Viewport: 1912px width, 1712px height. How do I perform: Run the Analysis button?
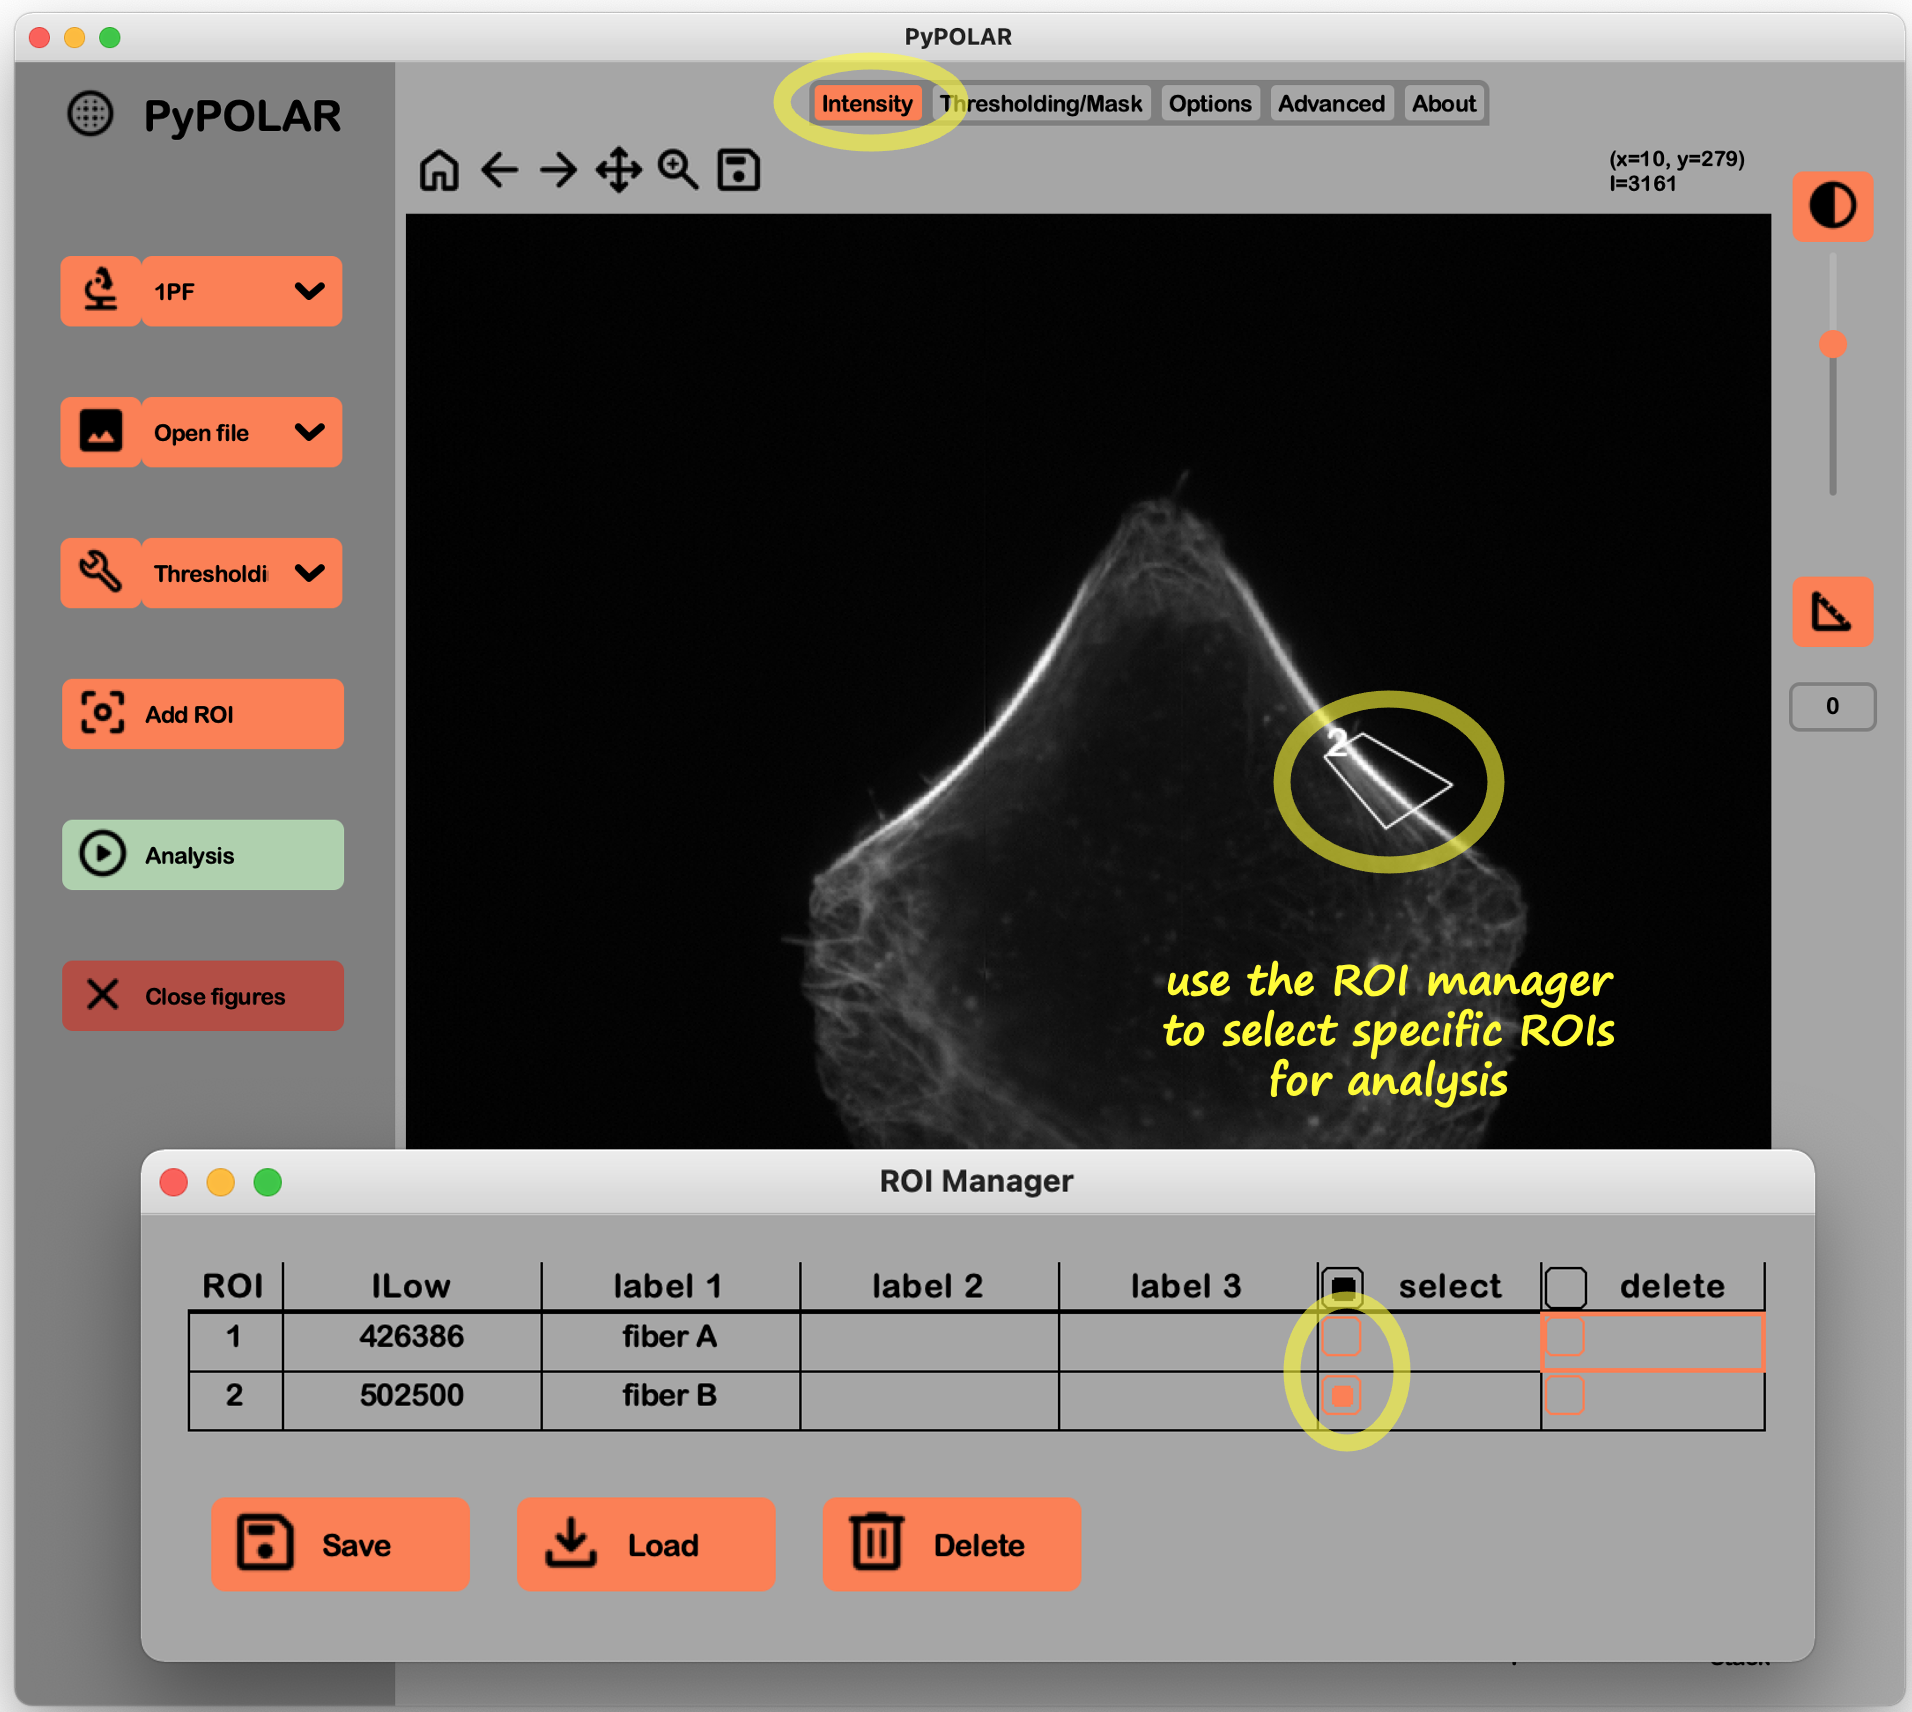(203, 855)
